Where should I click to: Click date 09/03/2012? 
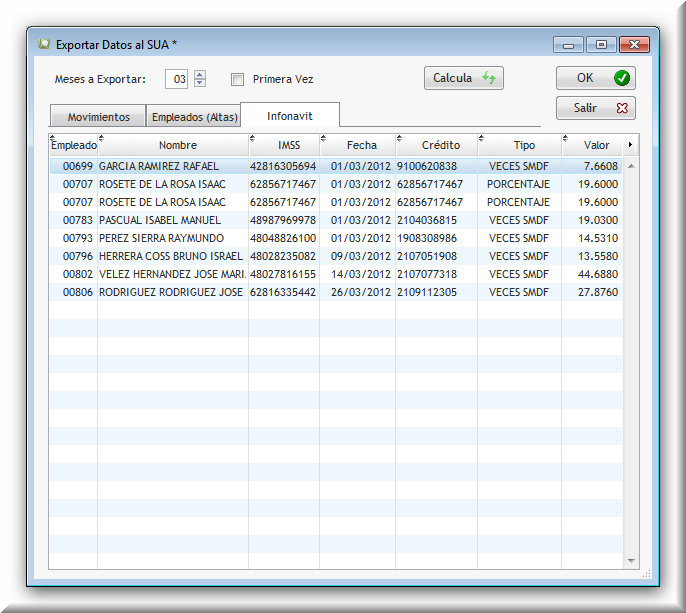tap(360, 256)
